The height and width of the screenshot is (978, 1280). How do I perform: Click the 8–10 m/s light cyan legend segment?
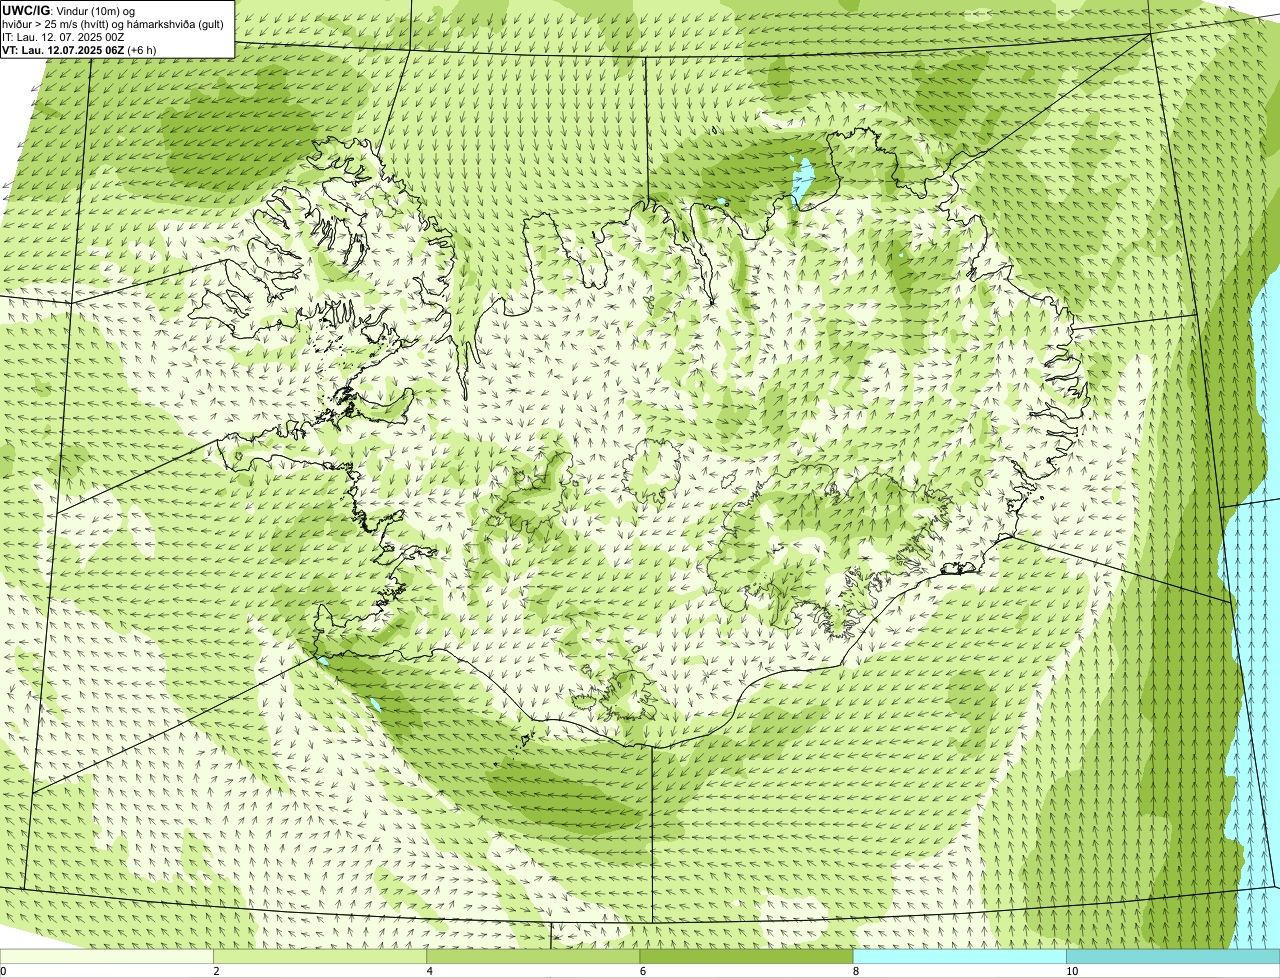coord(959,957)
